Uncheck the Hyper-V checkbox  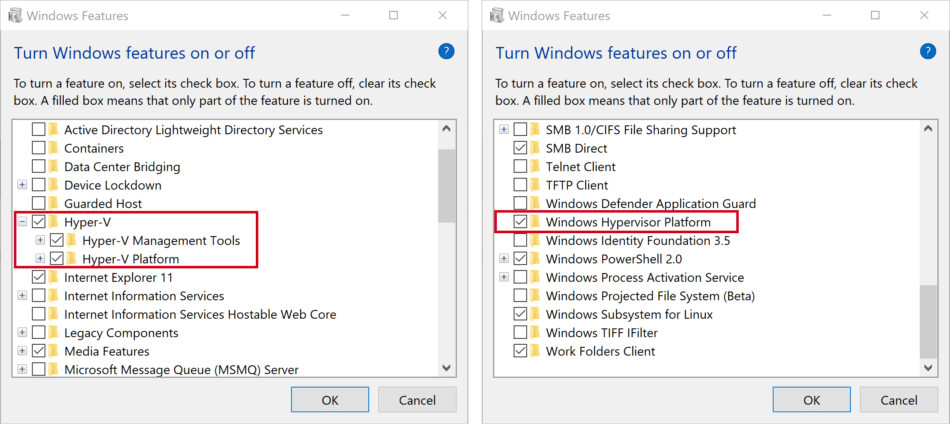(x=38, y=222)
